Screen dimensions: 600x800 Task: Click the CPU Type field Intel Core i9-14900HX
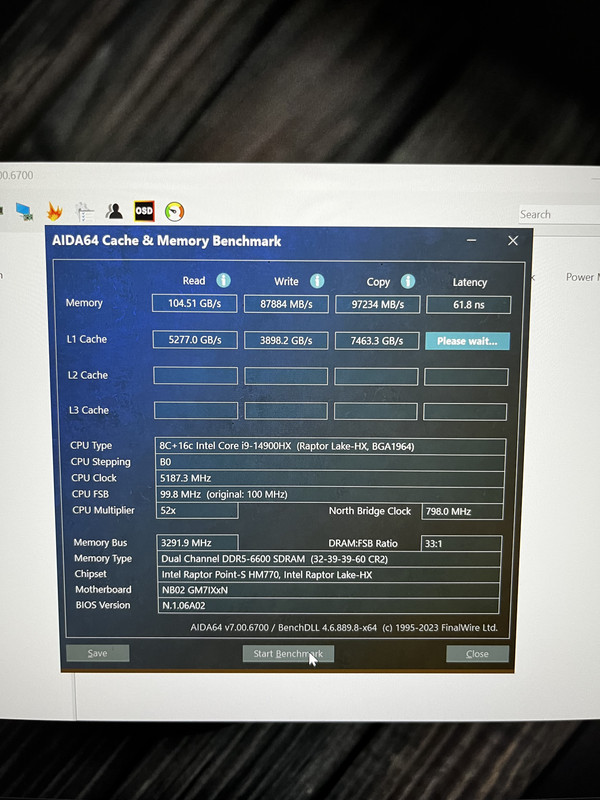(x=331, y=446)
